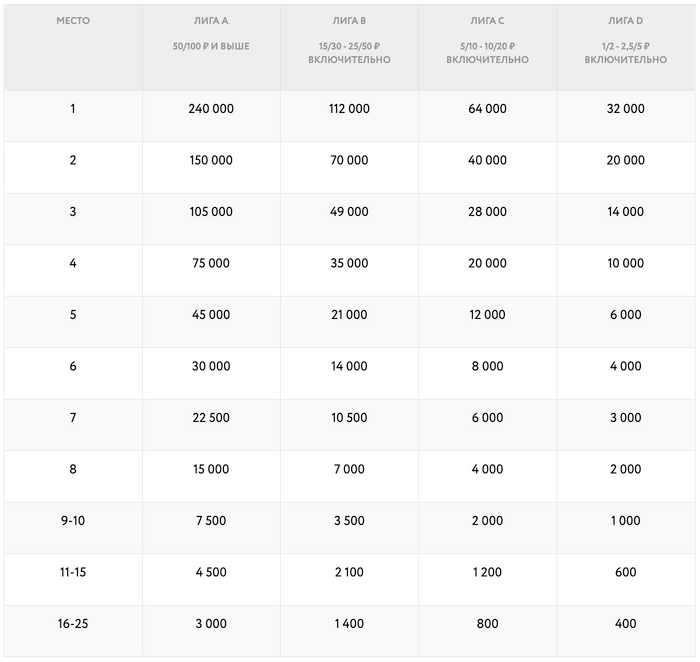The width and height of the screenshot is (700, 662).
Task: Click place row 16-25 label
Action: pos(73,624)
